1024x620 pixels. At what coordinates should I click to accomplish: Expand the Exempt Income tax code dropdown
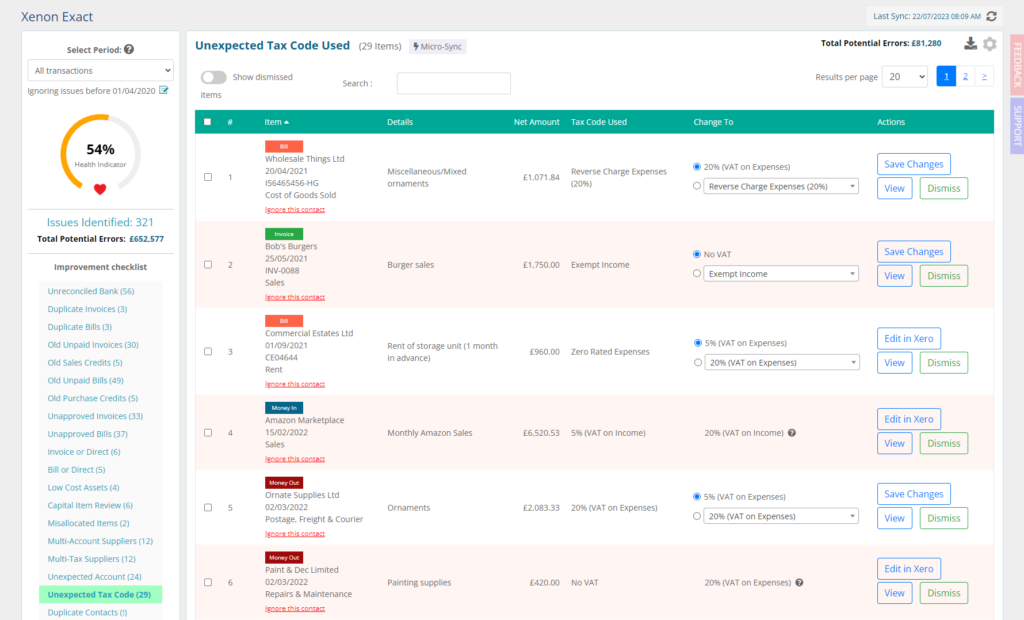tap(781, 274)
